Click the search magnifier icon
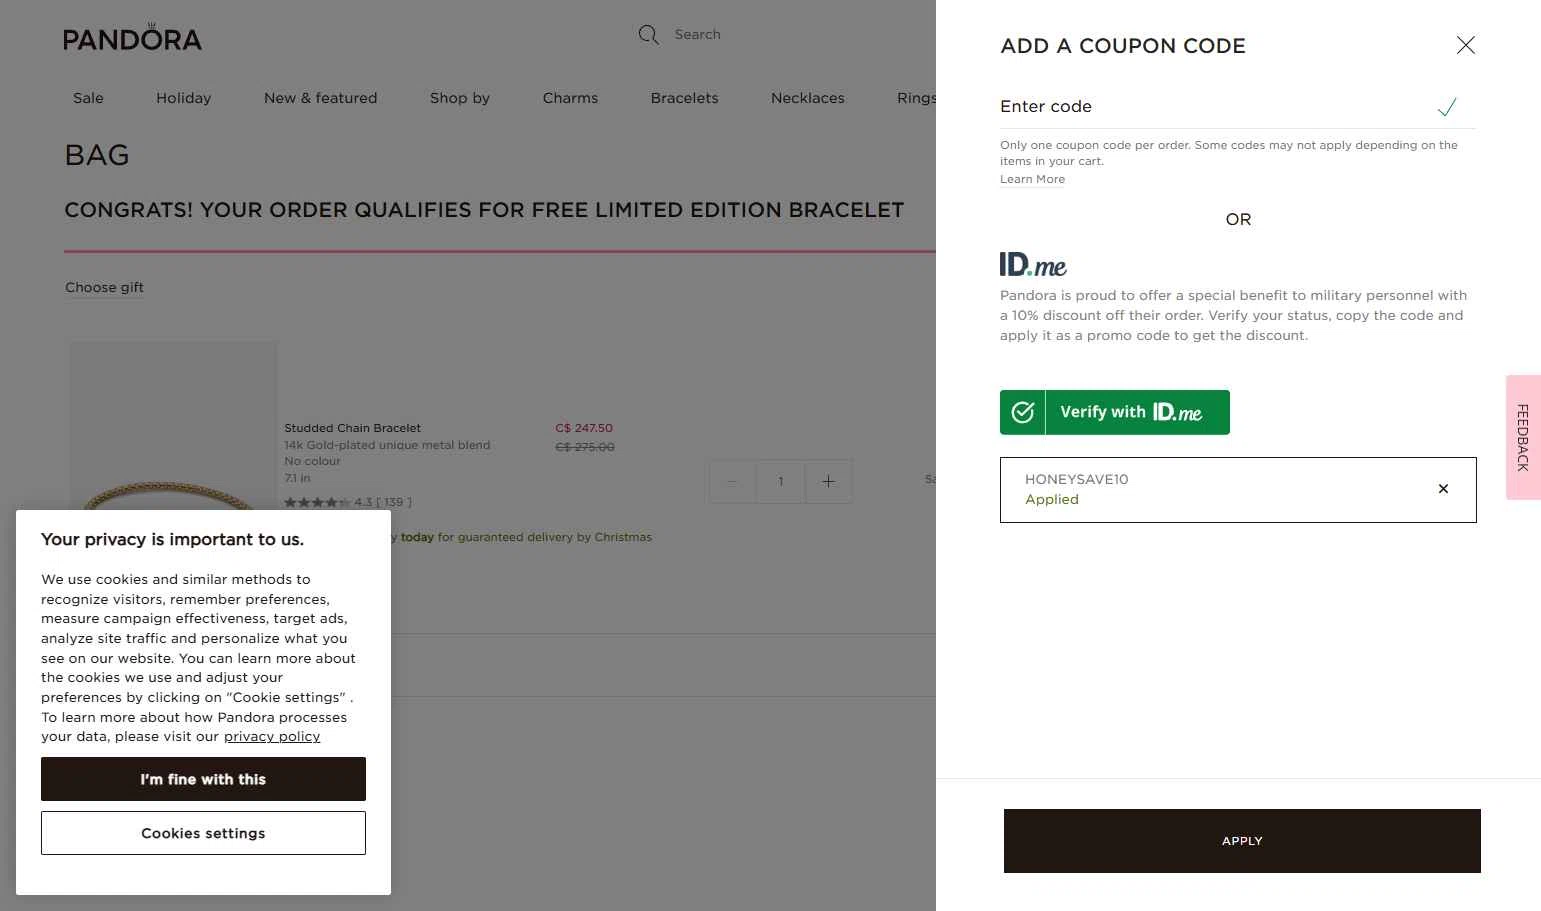The height and width of the screenshot is (911, 1541). [x=648, y=35]
